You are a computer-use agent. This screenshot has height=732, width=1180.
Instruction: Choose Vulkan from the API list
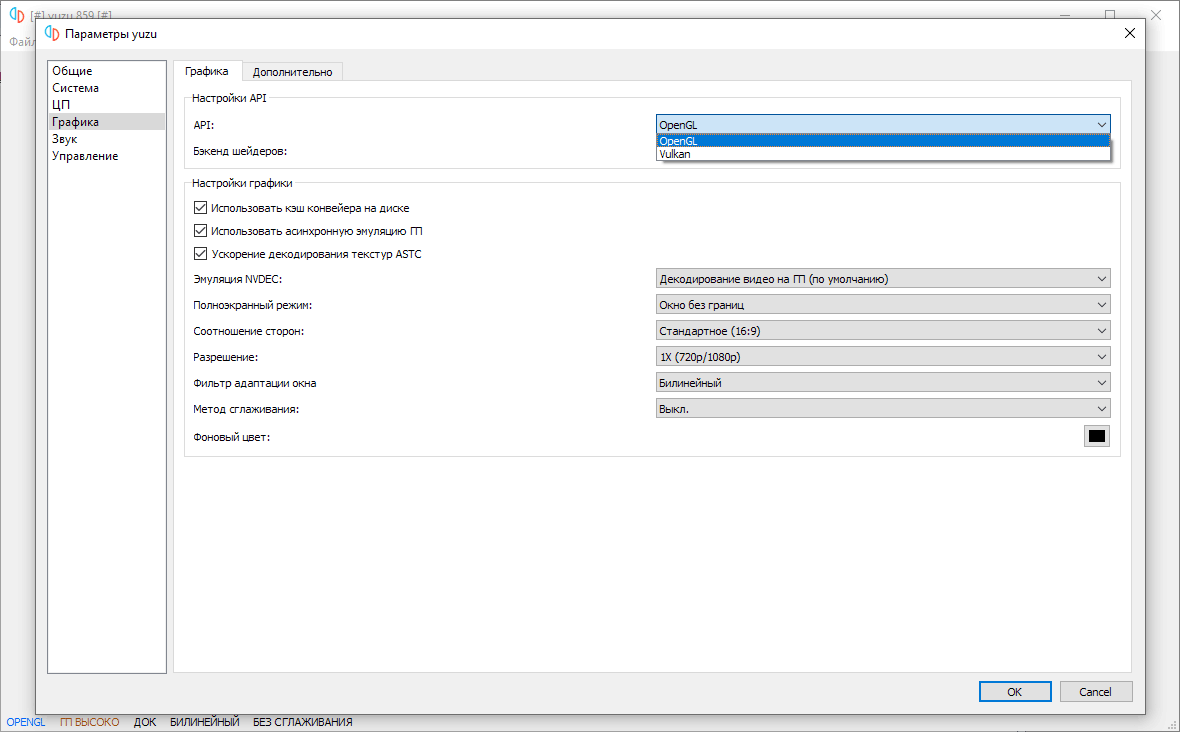883,154
